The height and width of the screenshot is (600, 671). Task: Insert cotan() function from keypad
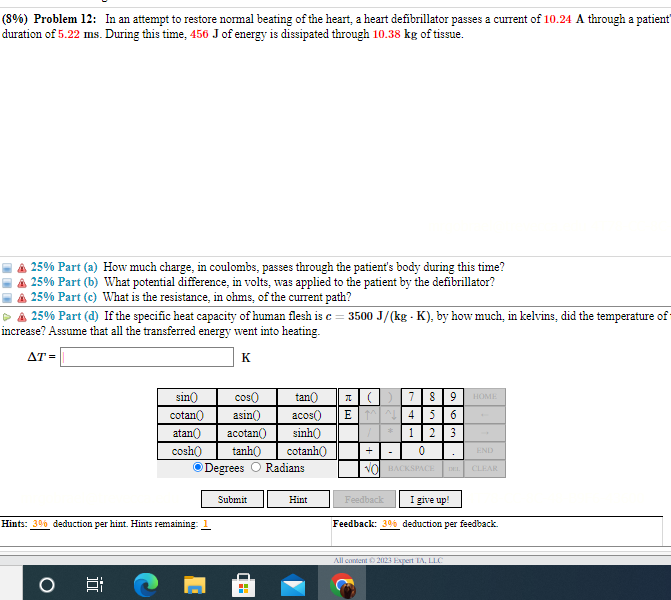coord(187,415)
